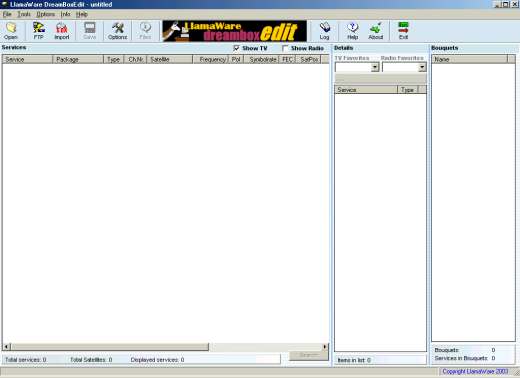The width and height of the screenshot is (520, 378).
Task: Click the services Type column header
Action: (114, 59)
